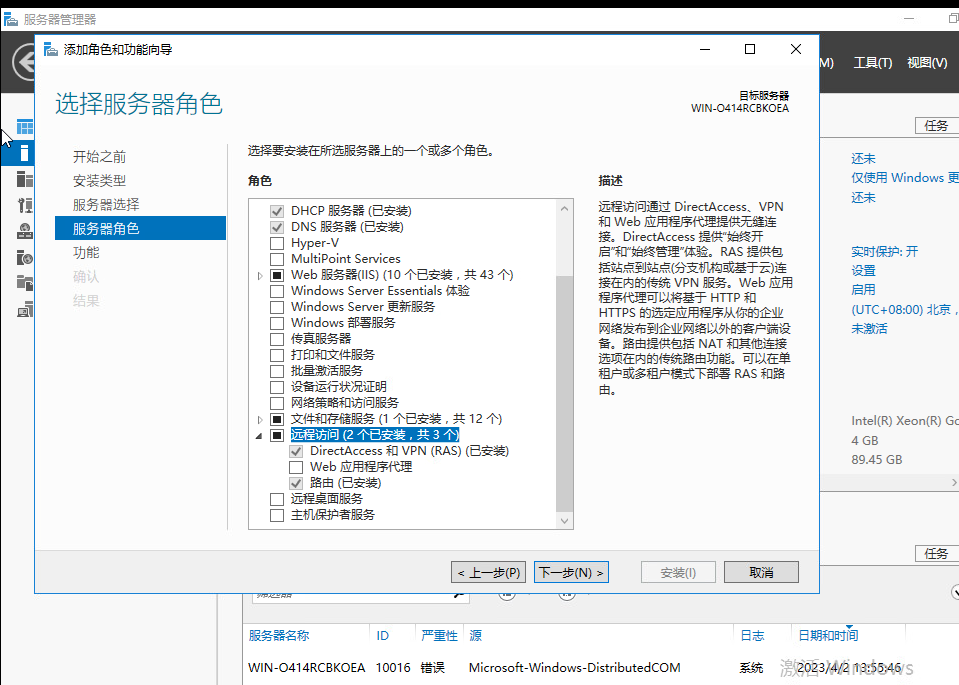Check the Hyper-V role checkbox

[x=277, y=243]
